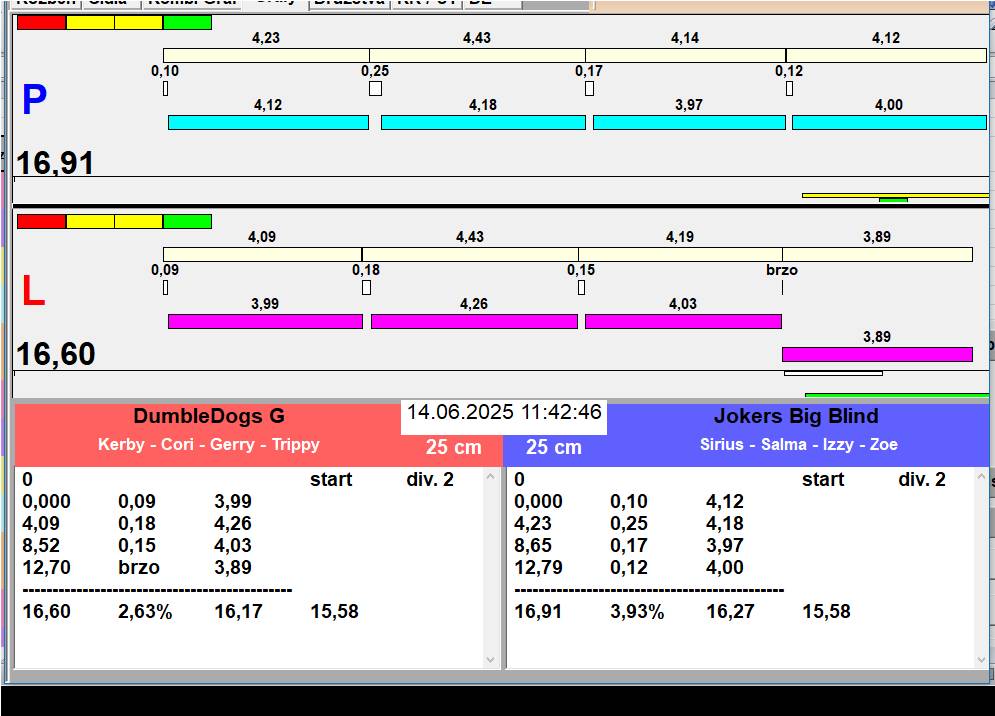Switch to the Kombi Graf tab

pyautogui.click(x=189, y=3)
